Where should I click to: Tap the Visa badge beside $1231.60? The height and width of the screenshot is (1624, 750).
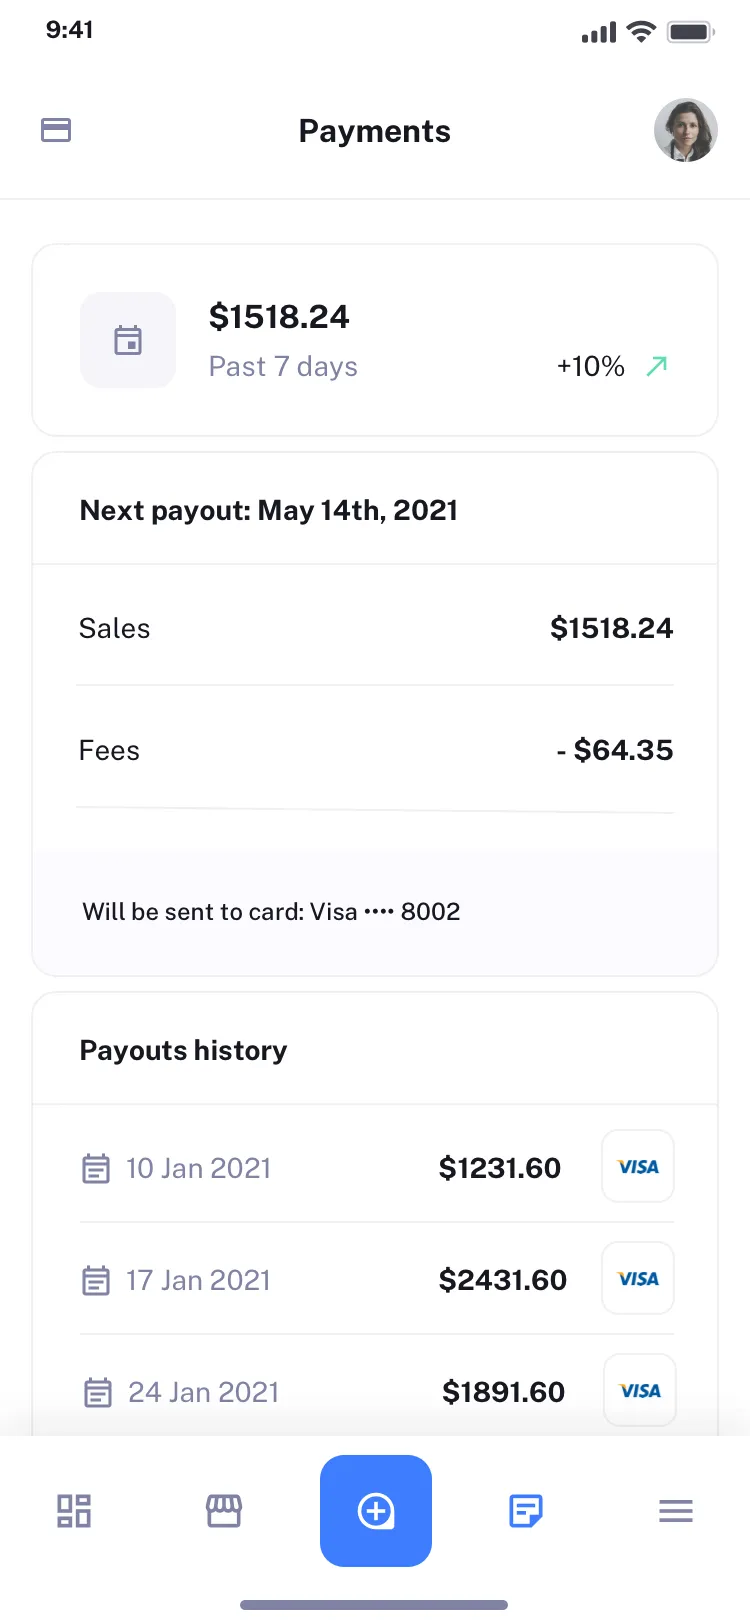coord(637,1166)
